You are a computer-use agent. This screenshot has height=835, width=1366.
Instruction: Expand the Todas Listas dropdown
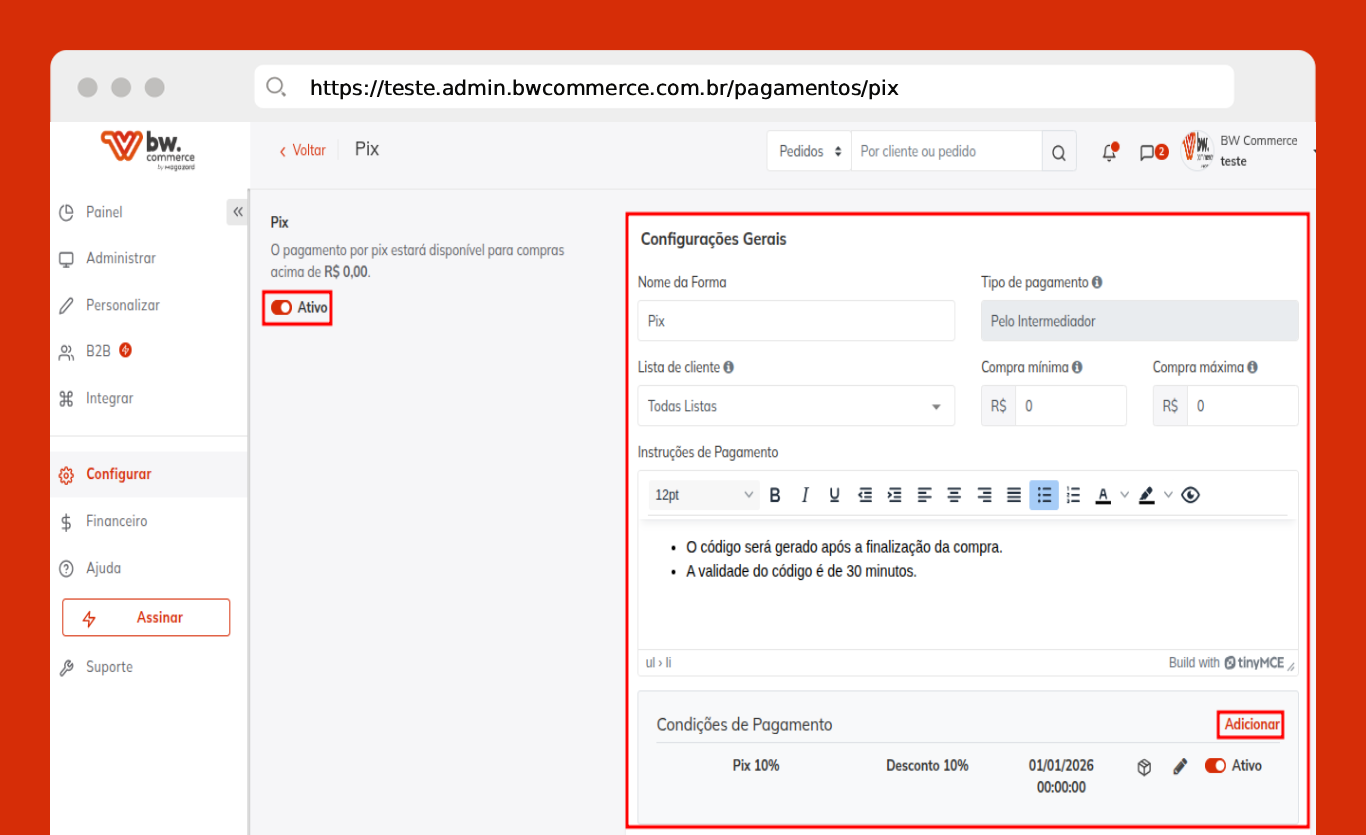[x=795, y=406]
